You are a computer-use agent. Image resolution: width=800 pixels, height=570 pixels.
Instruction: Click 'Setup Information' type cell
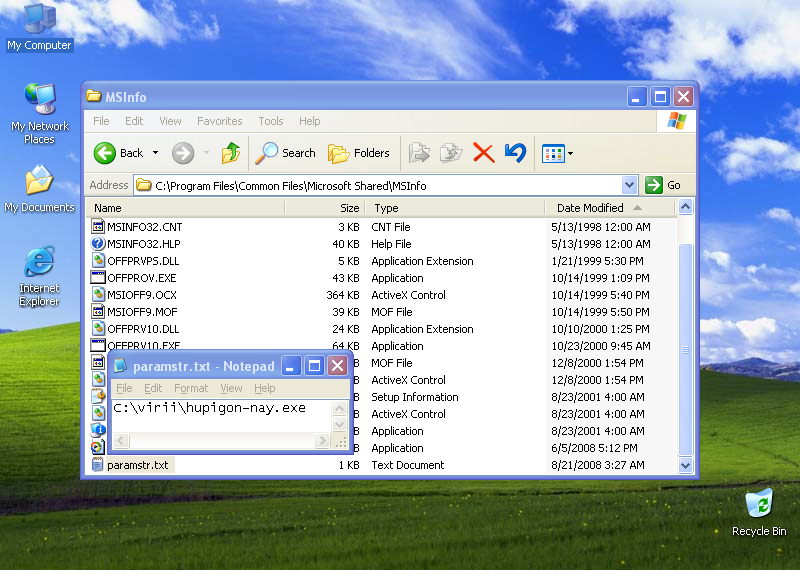click(415, 397)
